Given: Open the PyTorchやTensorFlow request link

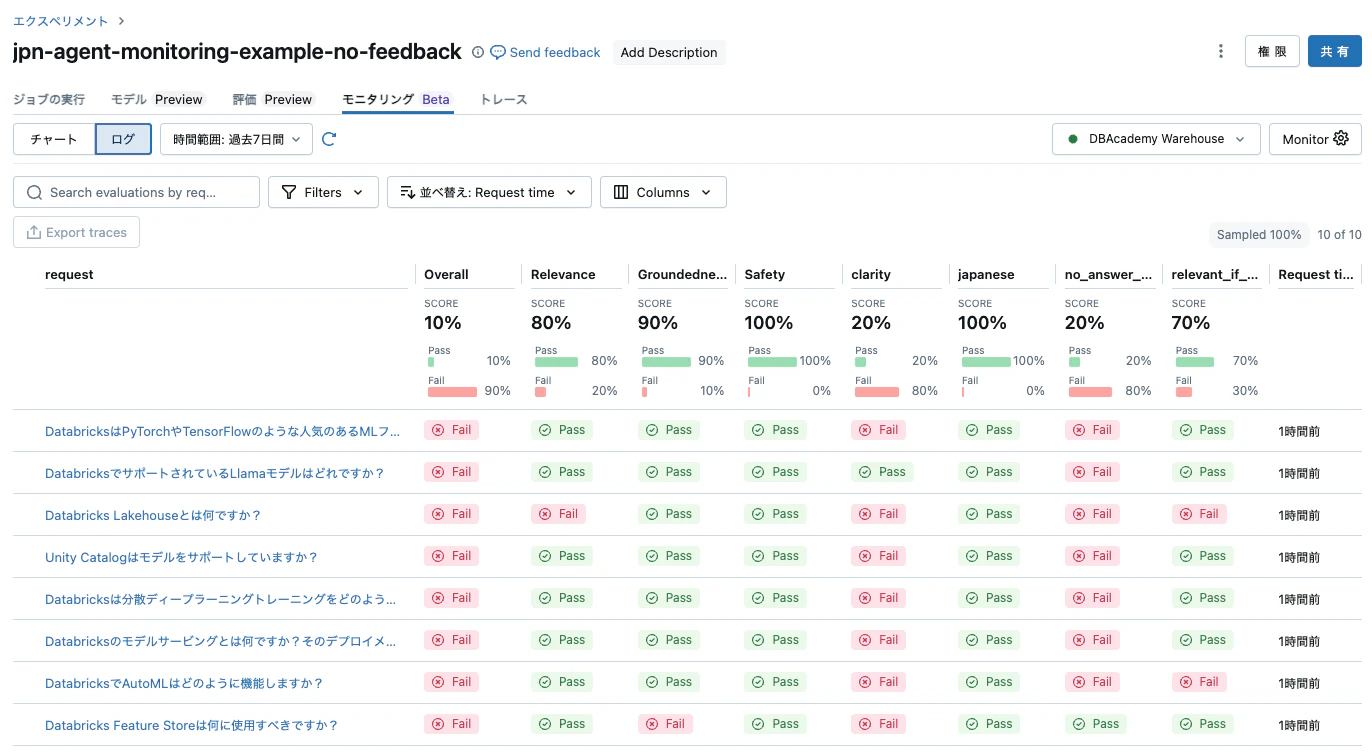Looking at the screenshot, I should (x=222, y=431).
